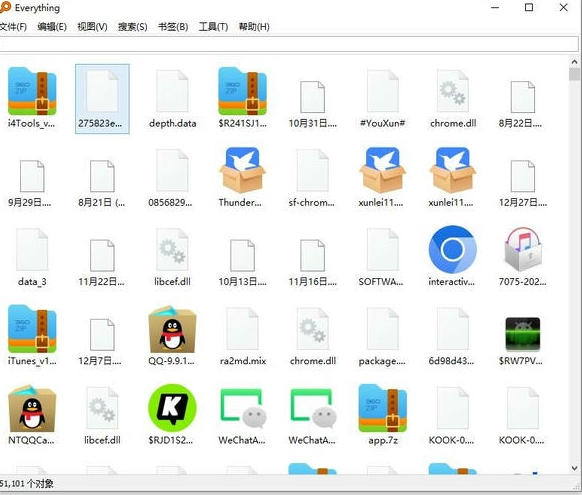Select the QQ-9.9.1 penguin installer icon

(x=172, y=329)
